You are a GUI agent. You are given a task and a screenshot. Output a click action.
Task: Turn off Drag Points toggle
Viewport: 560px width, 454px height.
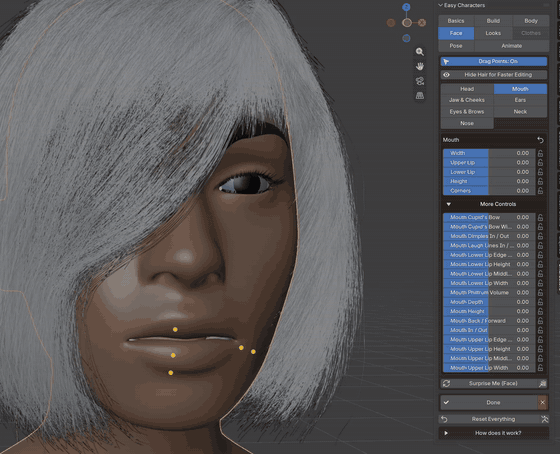[494, 61]
